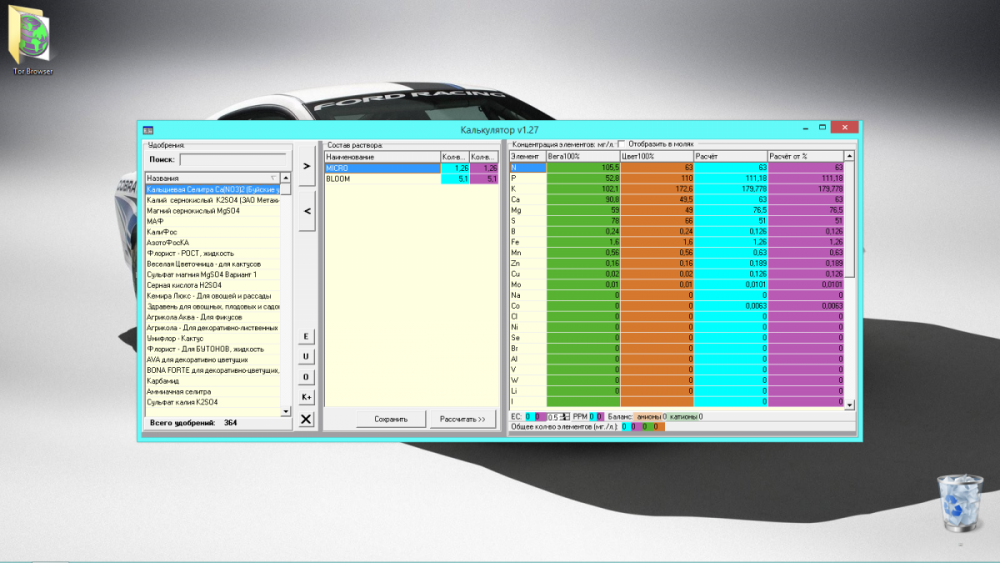Screen dimensions: 1000x563
Task: Click the K+ button
Action: [x=306, y=397]
